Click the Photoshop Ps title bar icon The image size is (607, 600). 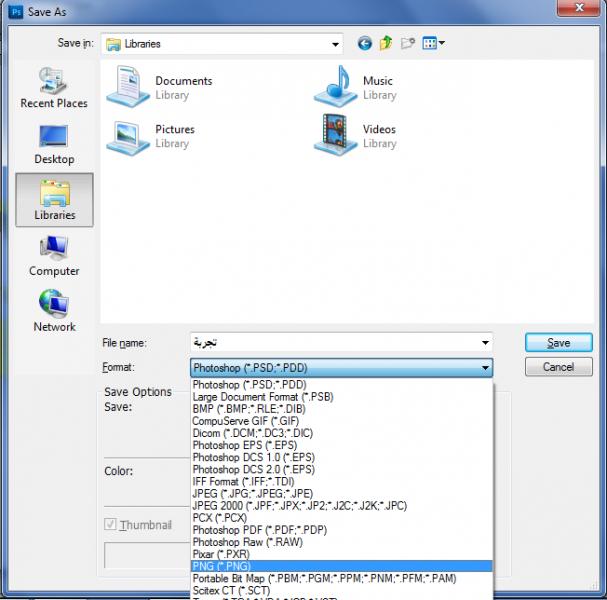click(x=16, y=12)
